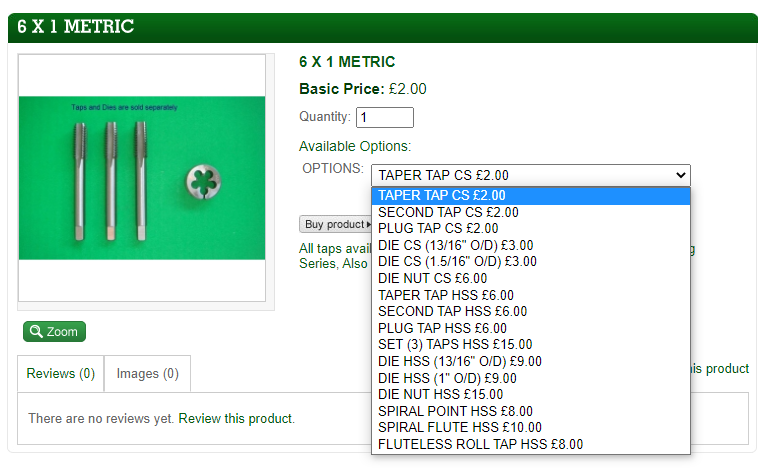Click the Quantity input field
Viewport: 759px width, 473px height.
(384, 117)
